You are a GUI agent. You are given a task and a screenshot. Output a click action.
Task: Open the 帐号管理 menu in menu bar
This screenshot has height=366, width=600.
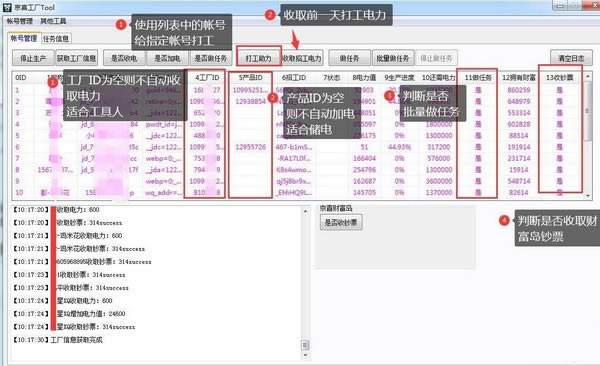20,21
